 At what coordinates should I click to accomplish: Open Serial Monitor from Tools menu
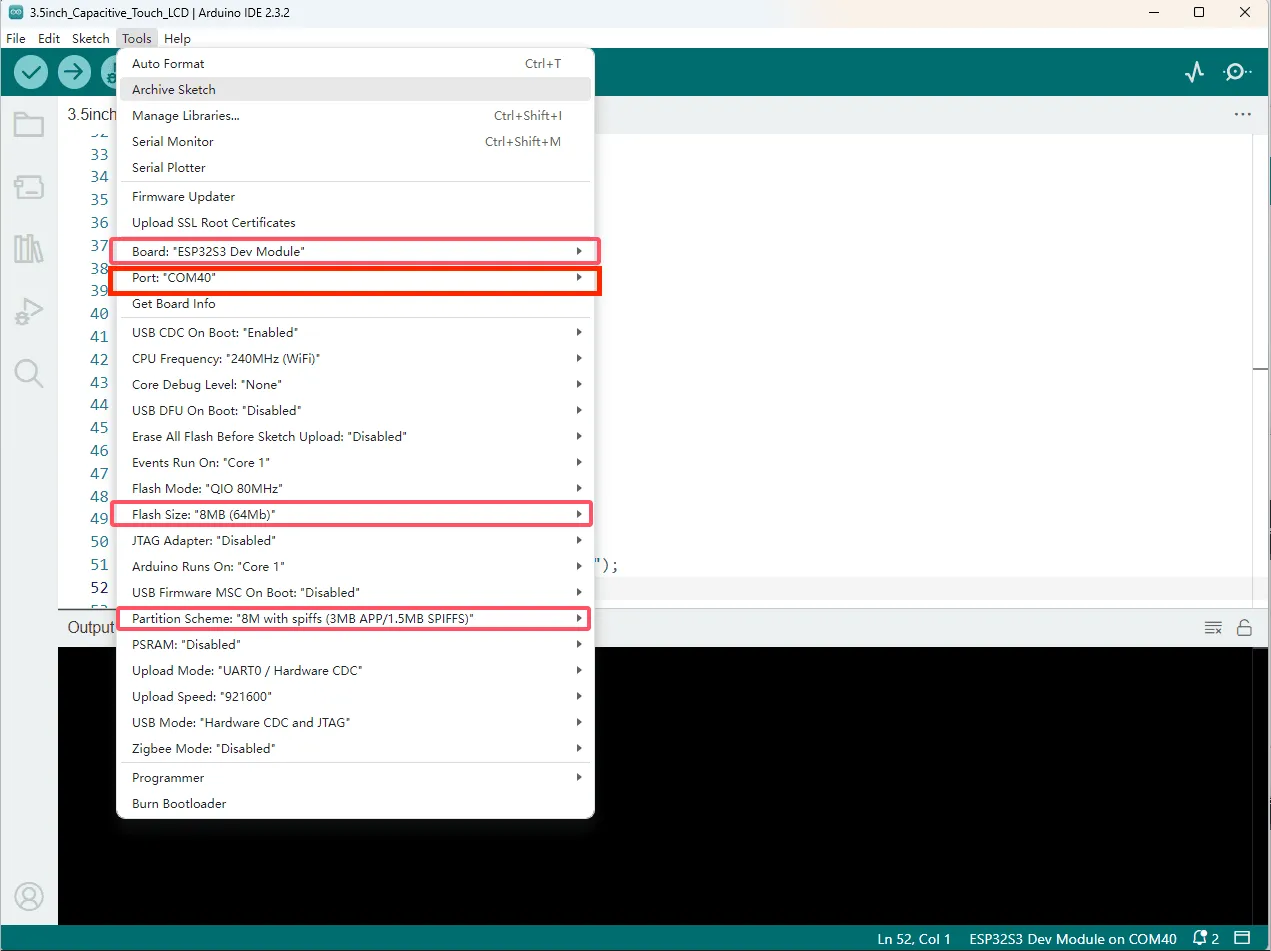pos(356,141)
